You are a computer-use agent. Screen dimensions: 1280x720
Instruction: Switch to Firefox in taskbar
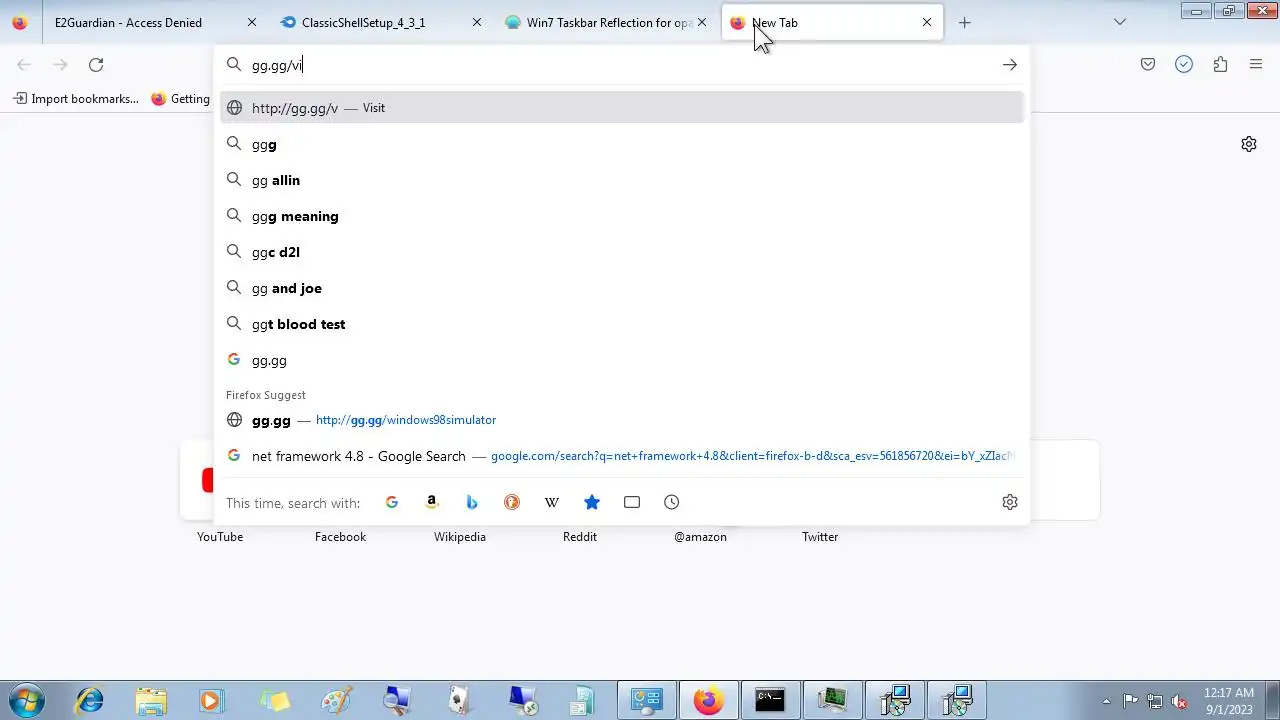[708, 700]
